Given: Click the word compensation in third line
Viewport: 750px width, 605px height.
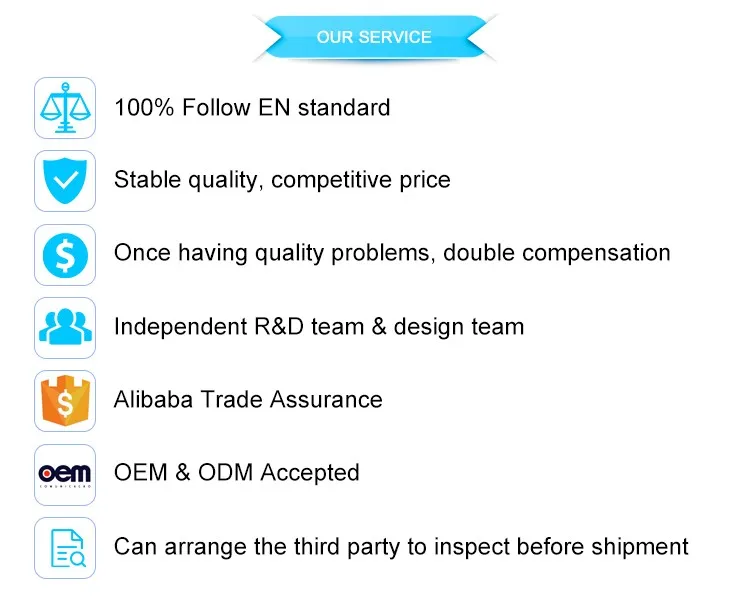Looking at the screenshot, I should click(x=596, y=253).
